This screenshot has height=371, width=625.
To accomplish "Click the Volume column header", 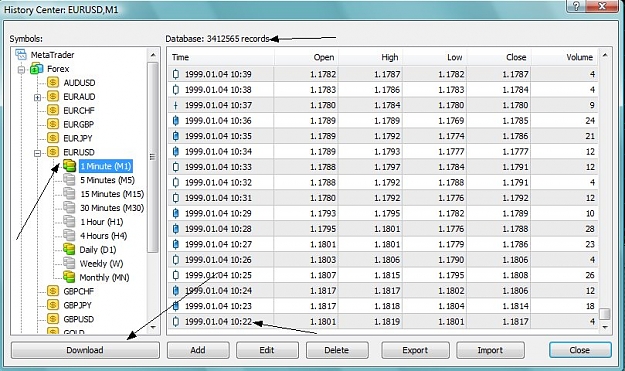I will pos(564,57).
